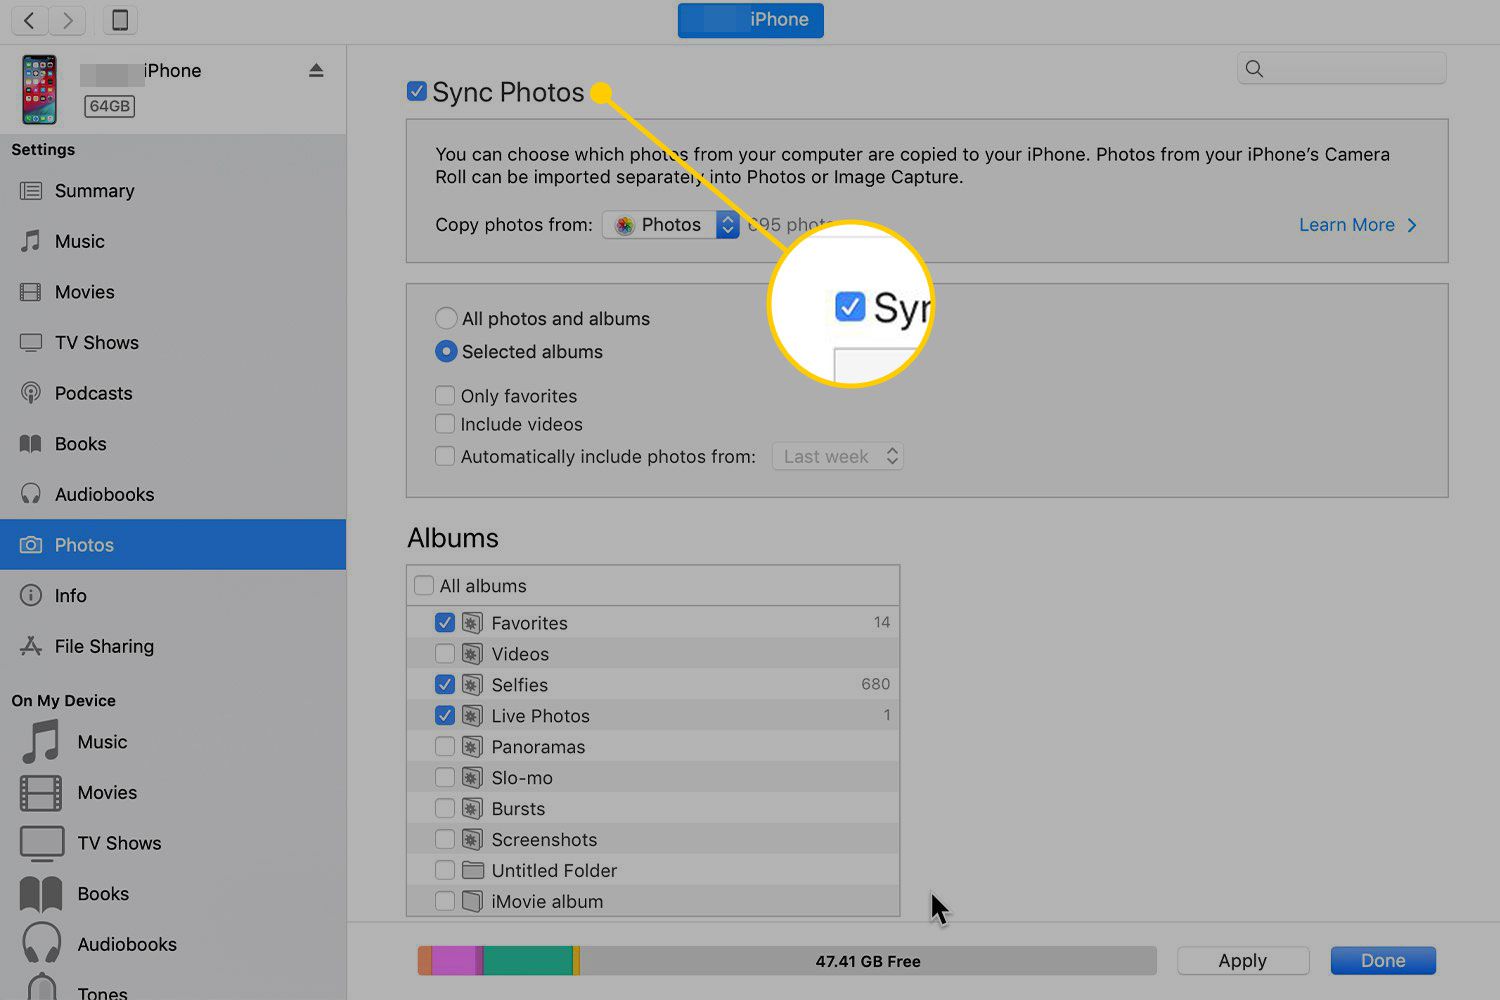Open Music under Settings
The height and width of the screenshot is (1000, 1500).
[173, 241]
